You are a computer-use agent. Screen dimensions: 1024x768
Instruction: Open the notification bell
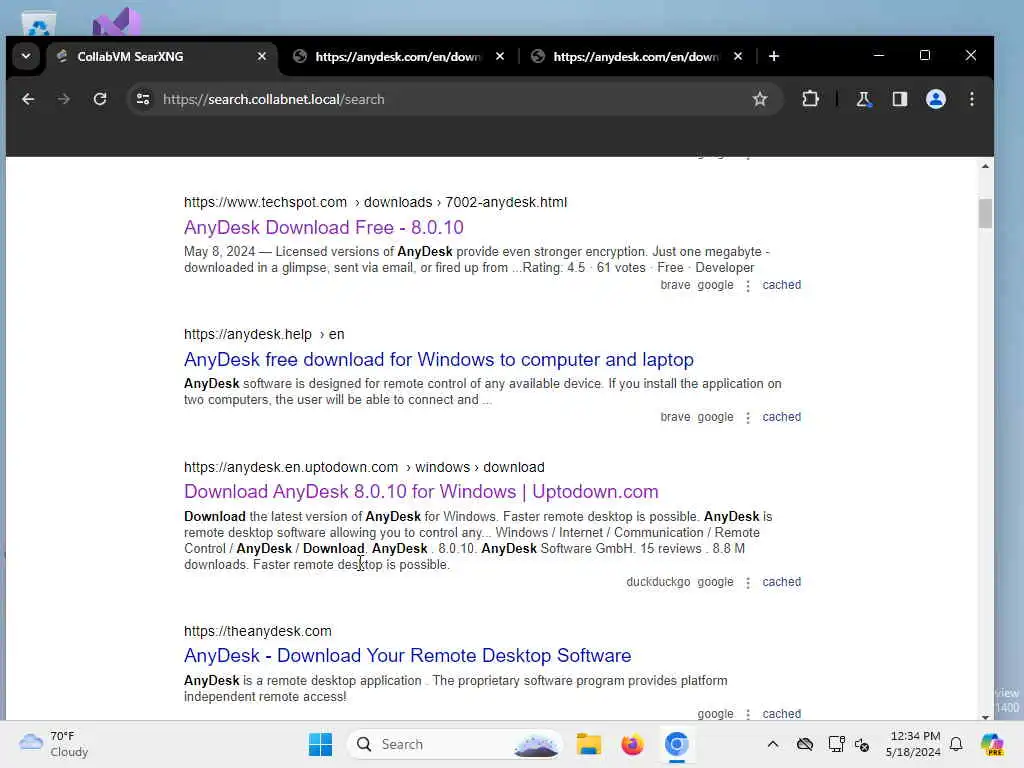coord(956,744)
